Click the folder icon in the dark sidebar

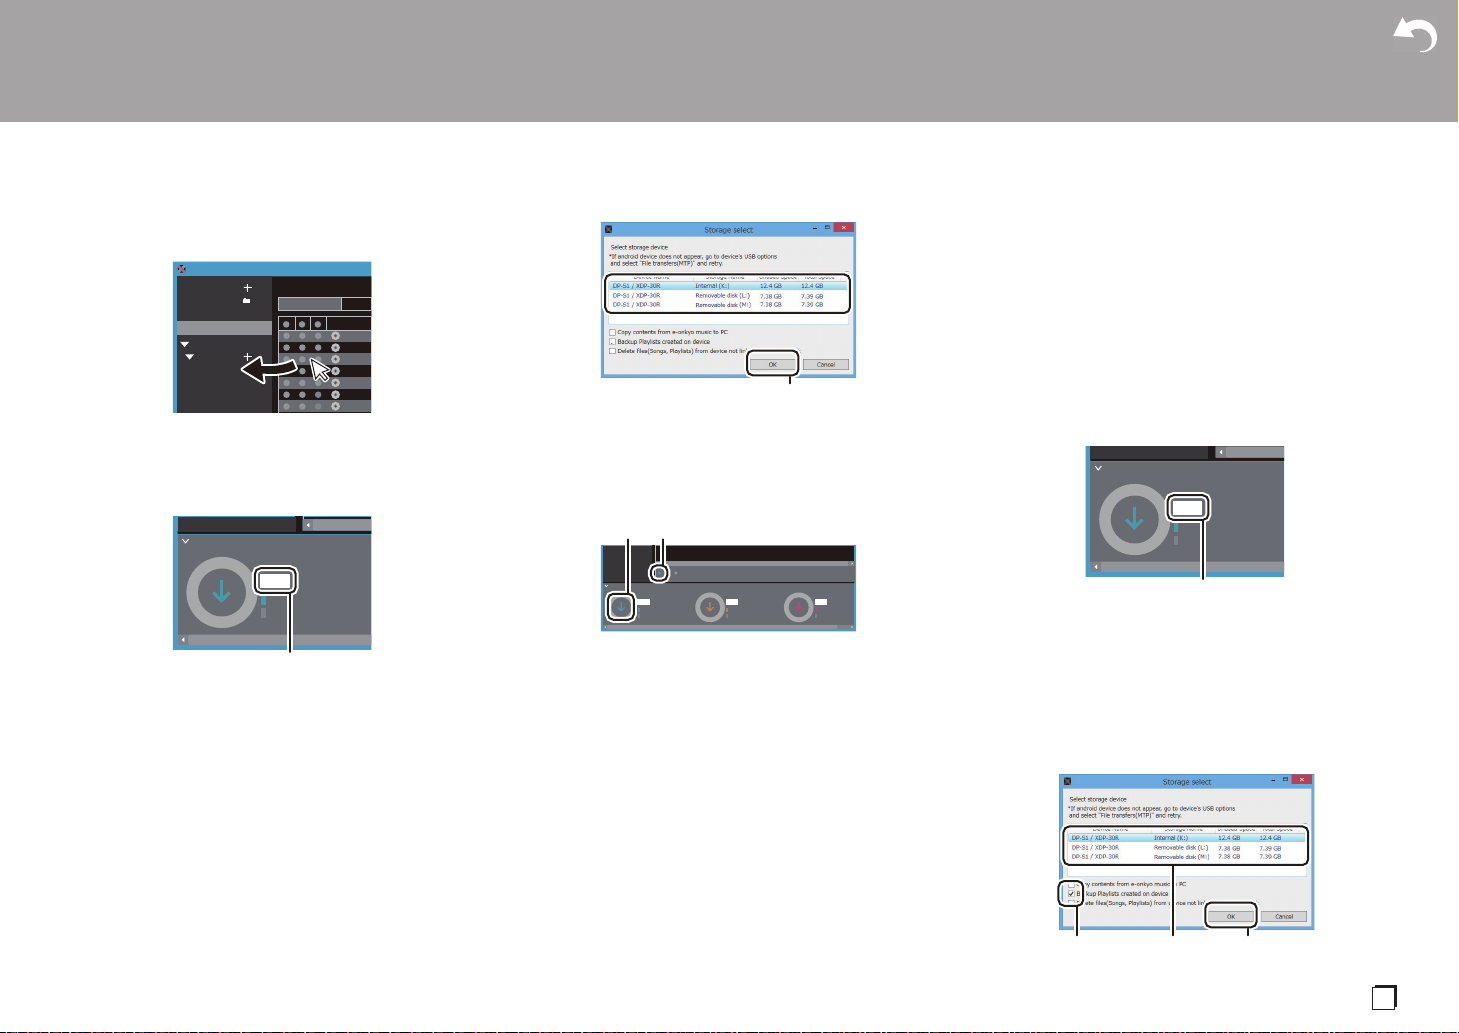tap(246, 300)
